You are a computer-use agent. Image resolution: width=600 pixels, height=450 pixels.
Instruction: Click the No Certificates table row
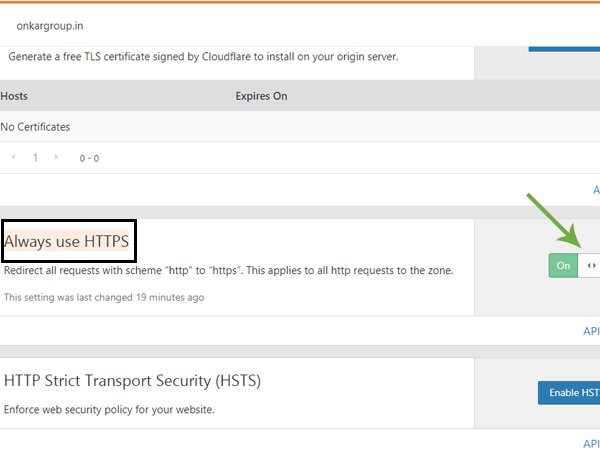[300, 127]
